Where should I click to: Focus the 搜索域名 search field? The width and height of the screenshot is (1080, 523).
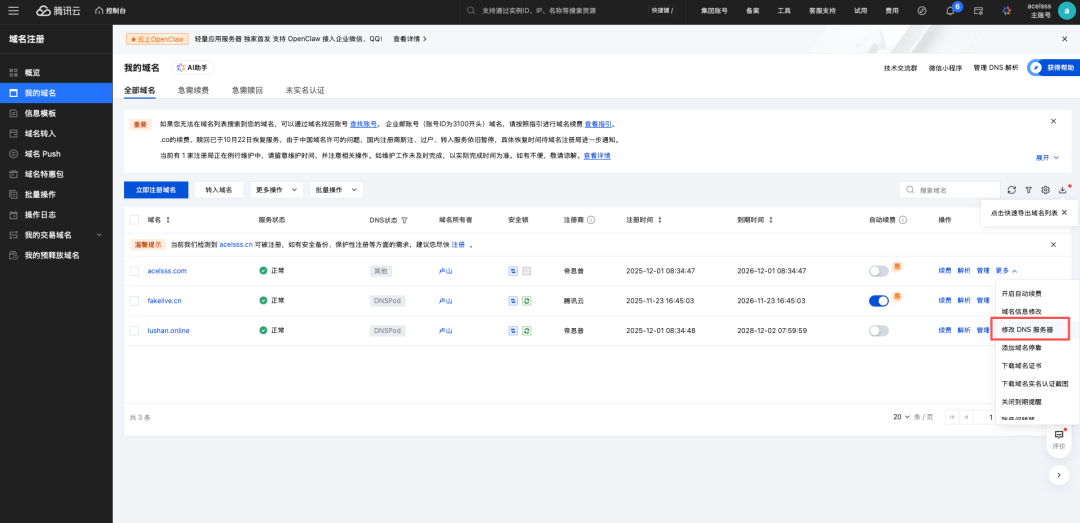950,189
